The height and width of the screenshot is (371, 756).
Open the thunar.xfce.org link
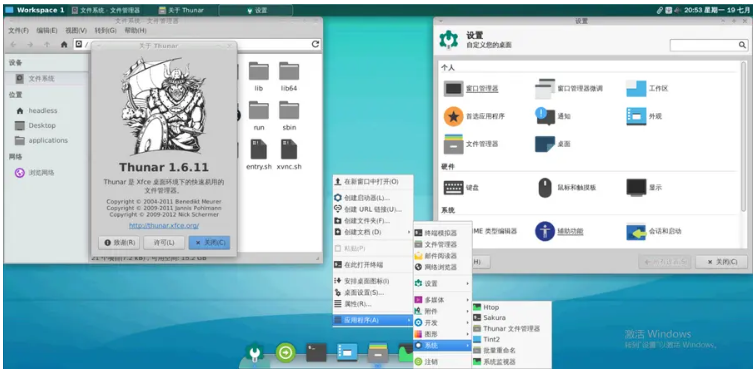click(x=164, y=226)
